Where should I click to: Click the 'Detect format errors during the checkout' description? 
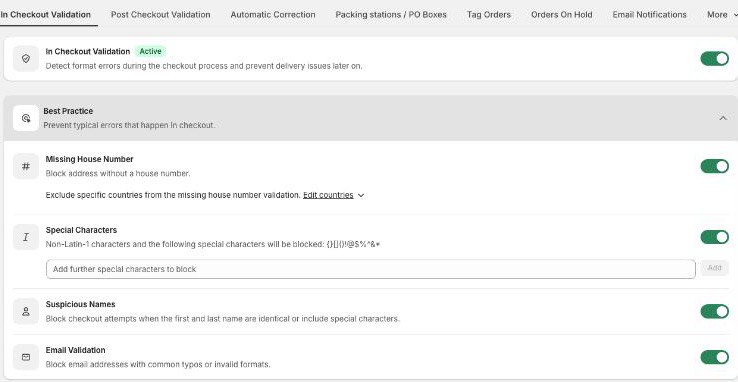[204, 66]
